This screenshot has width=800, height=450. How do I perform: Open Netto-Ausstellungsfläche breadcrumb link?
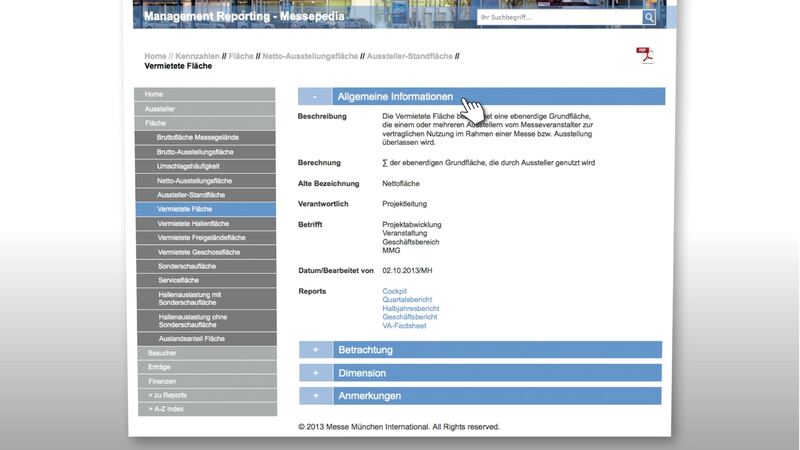coord(310,56)
